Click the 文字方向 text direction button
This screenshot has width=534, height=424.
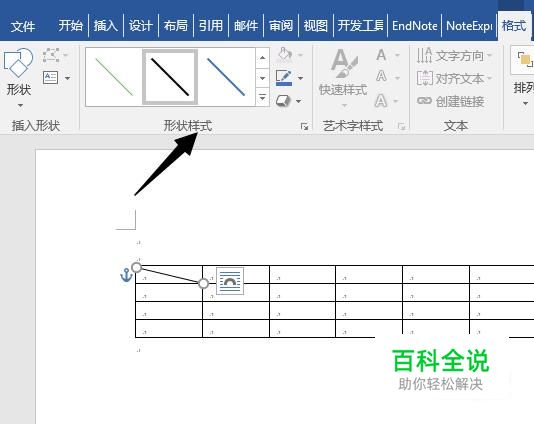pyautogui.click(x=455, y=56)
